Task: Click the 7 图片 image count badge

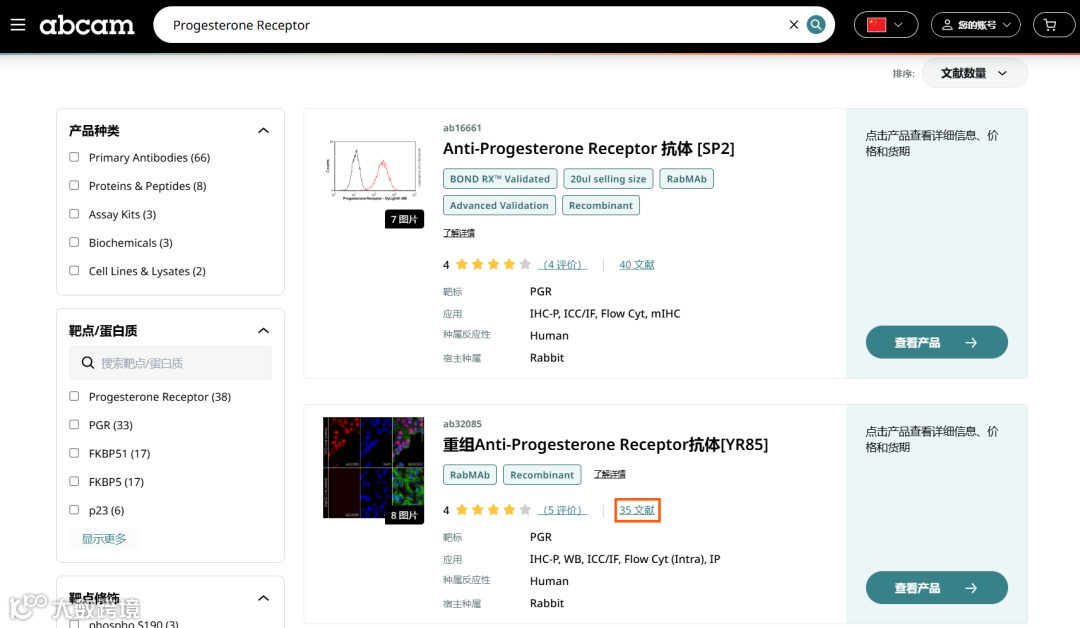Action: click(x=404, y=219)
